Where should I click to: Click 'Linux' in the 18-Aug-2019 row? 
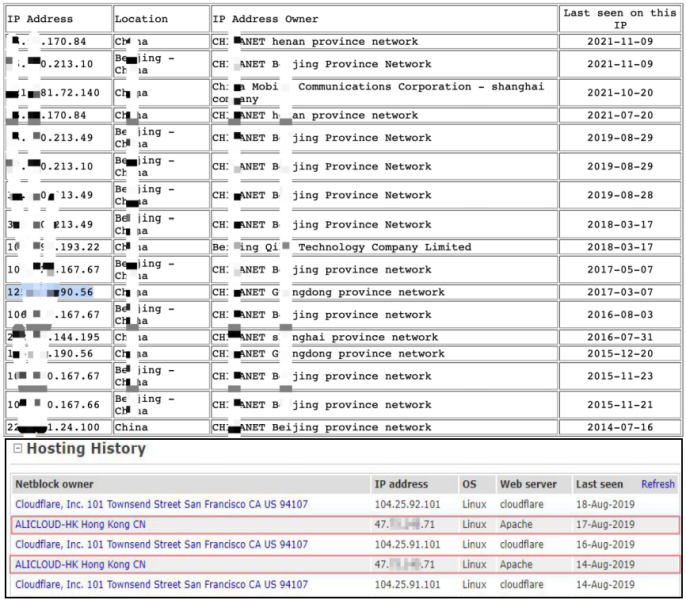474,504
